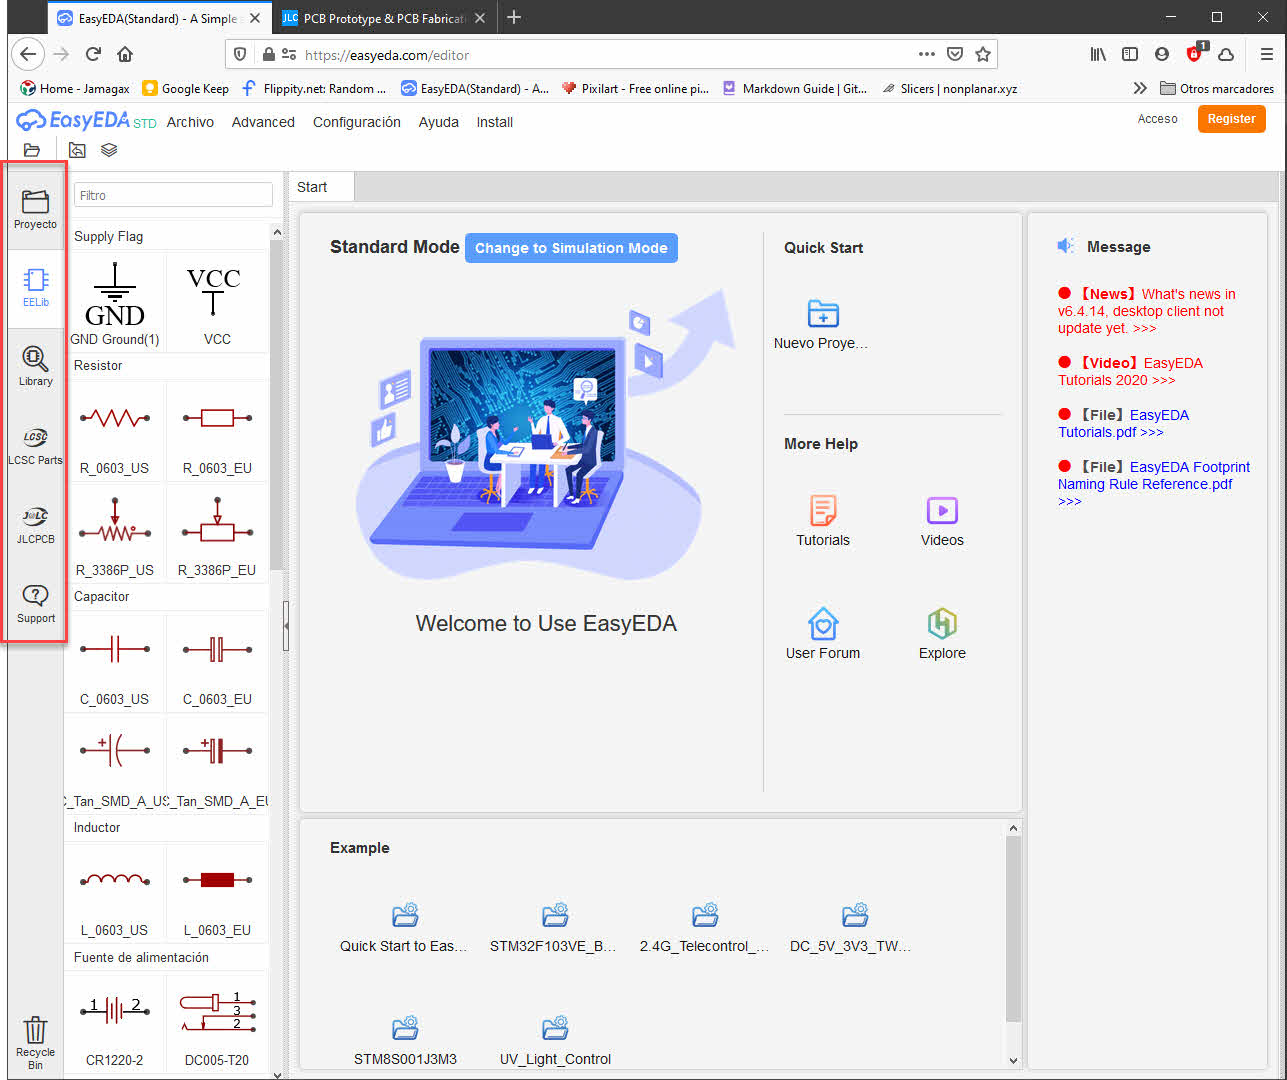Open the Configuración menu

[357, 122]
